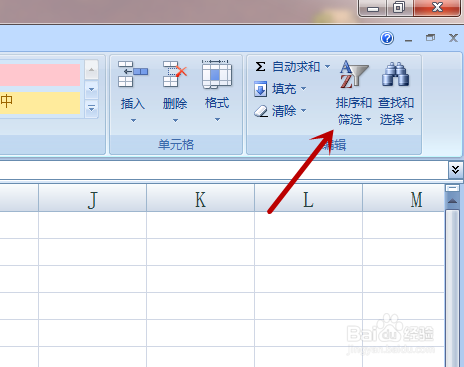
Task: Open the Clear (清除) dropdown arrow
Action: point(304,110)
